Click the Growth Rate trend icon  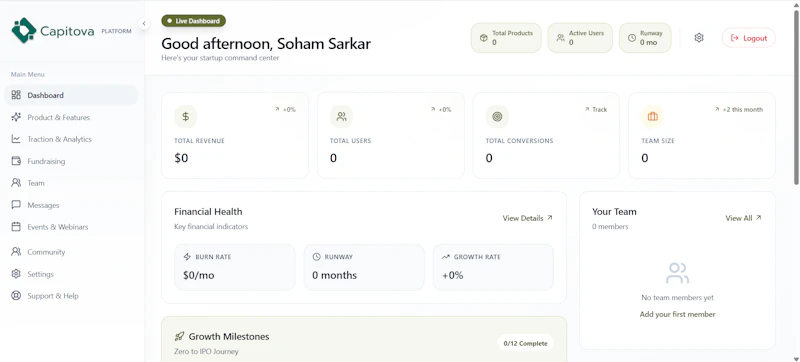pyautogui.click(x=446, y=257)
